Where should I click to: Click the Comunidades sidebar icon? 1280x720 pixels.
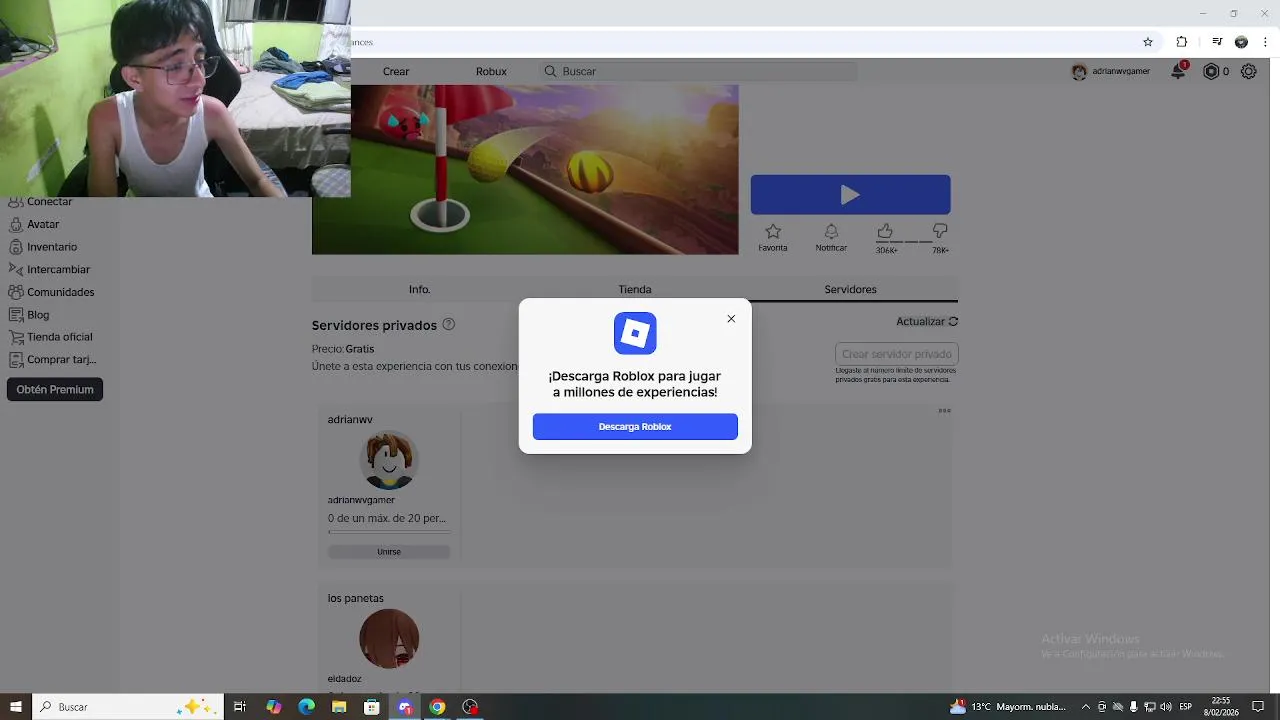point(16,293)
